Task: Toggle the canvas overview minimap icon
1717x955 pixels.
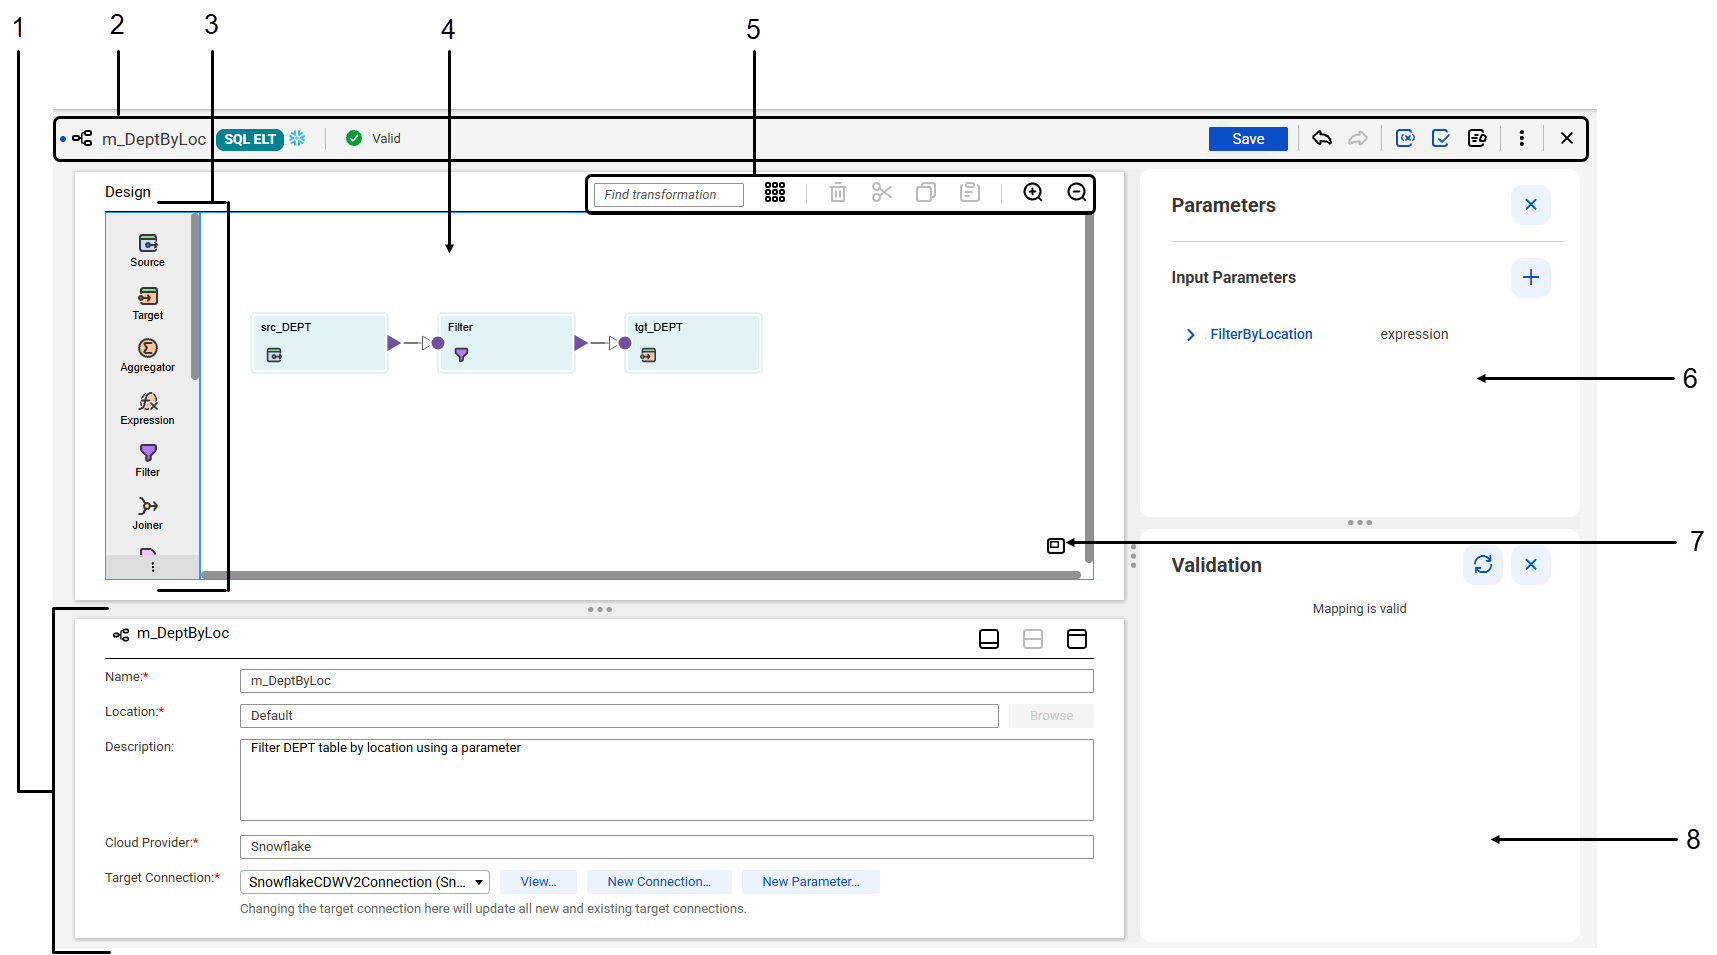Action: (1056, 546)
